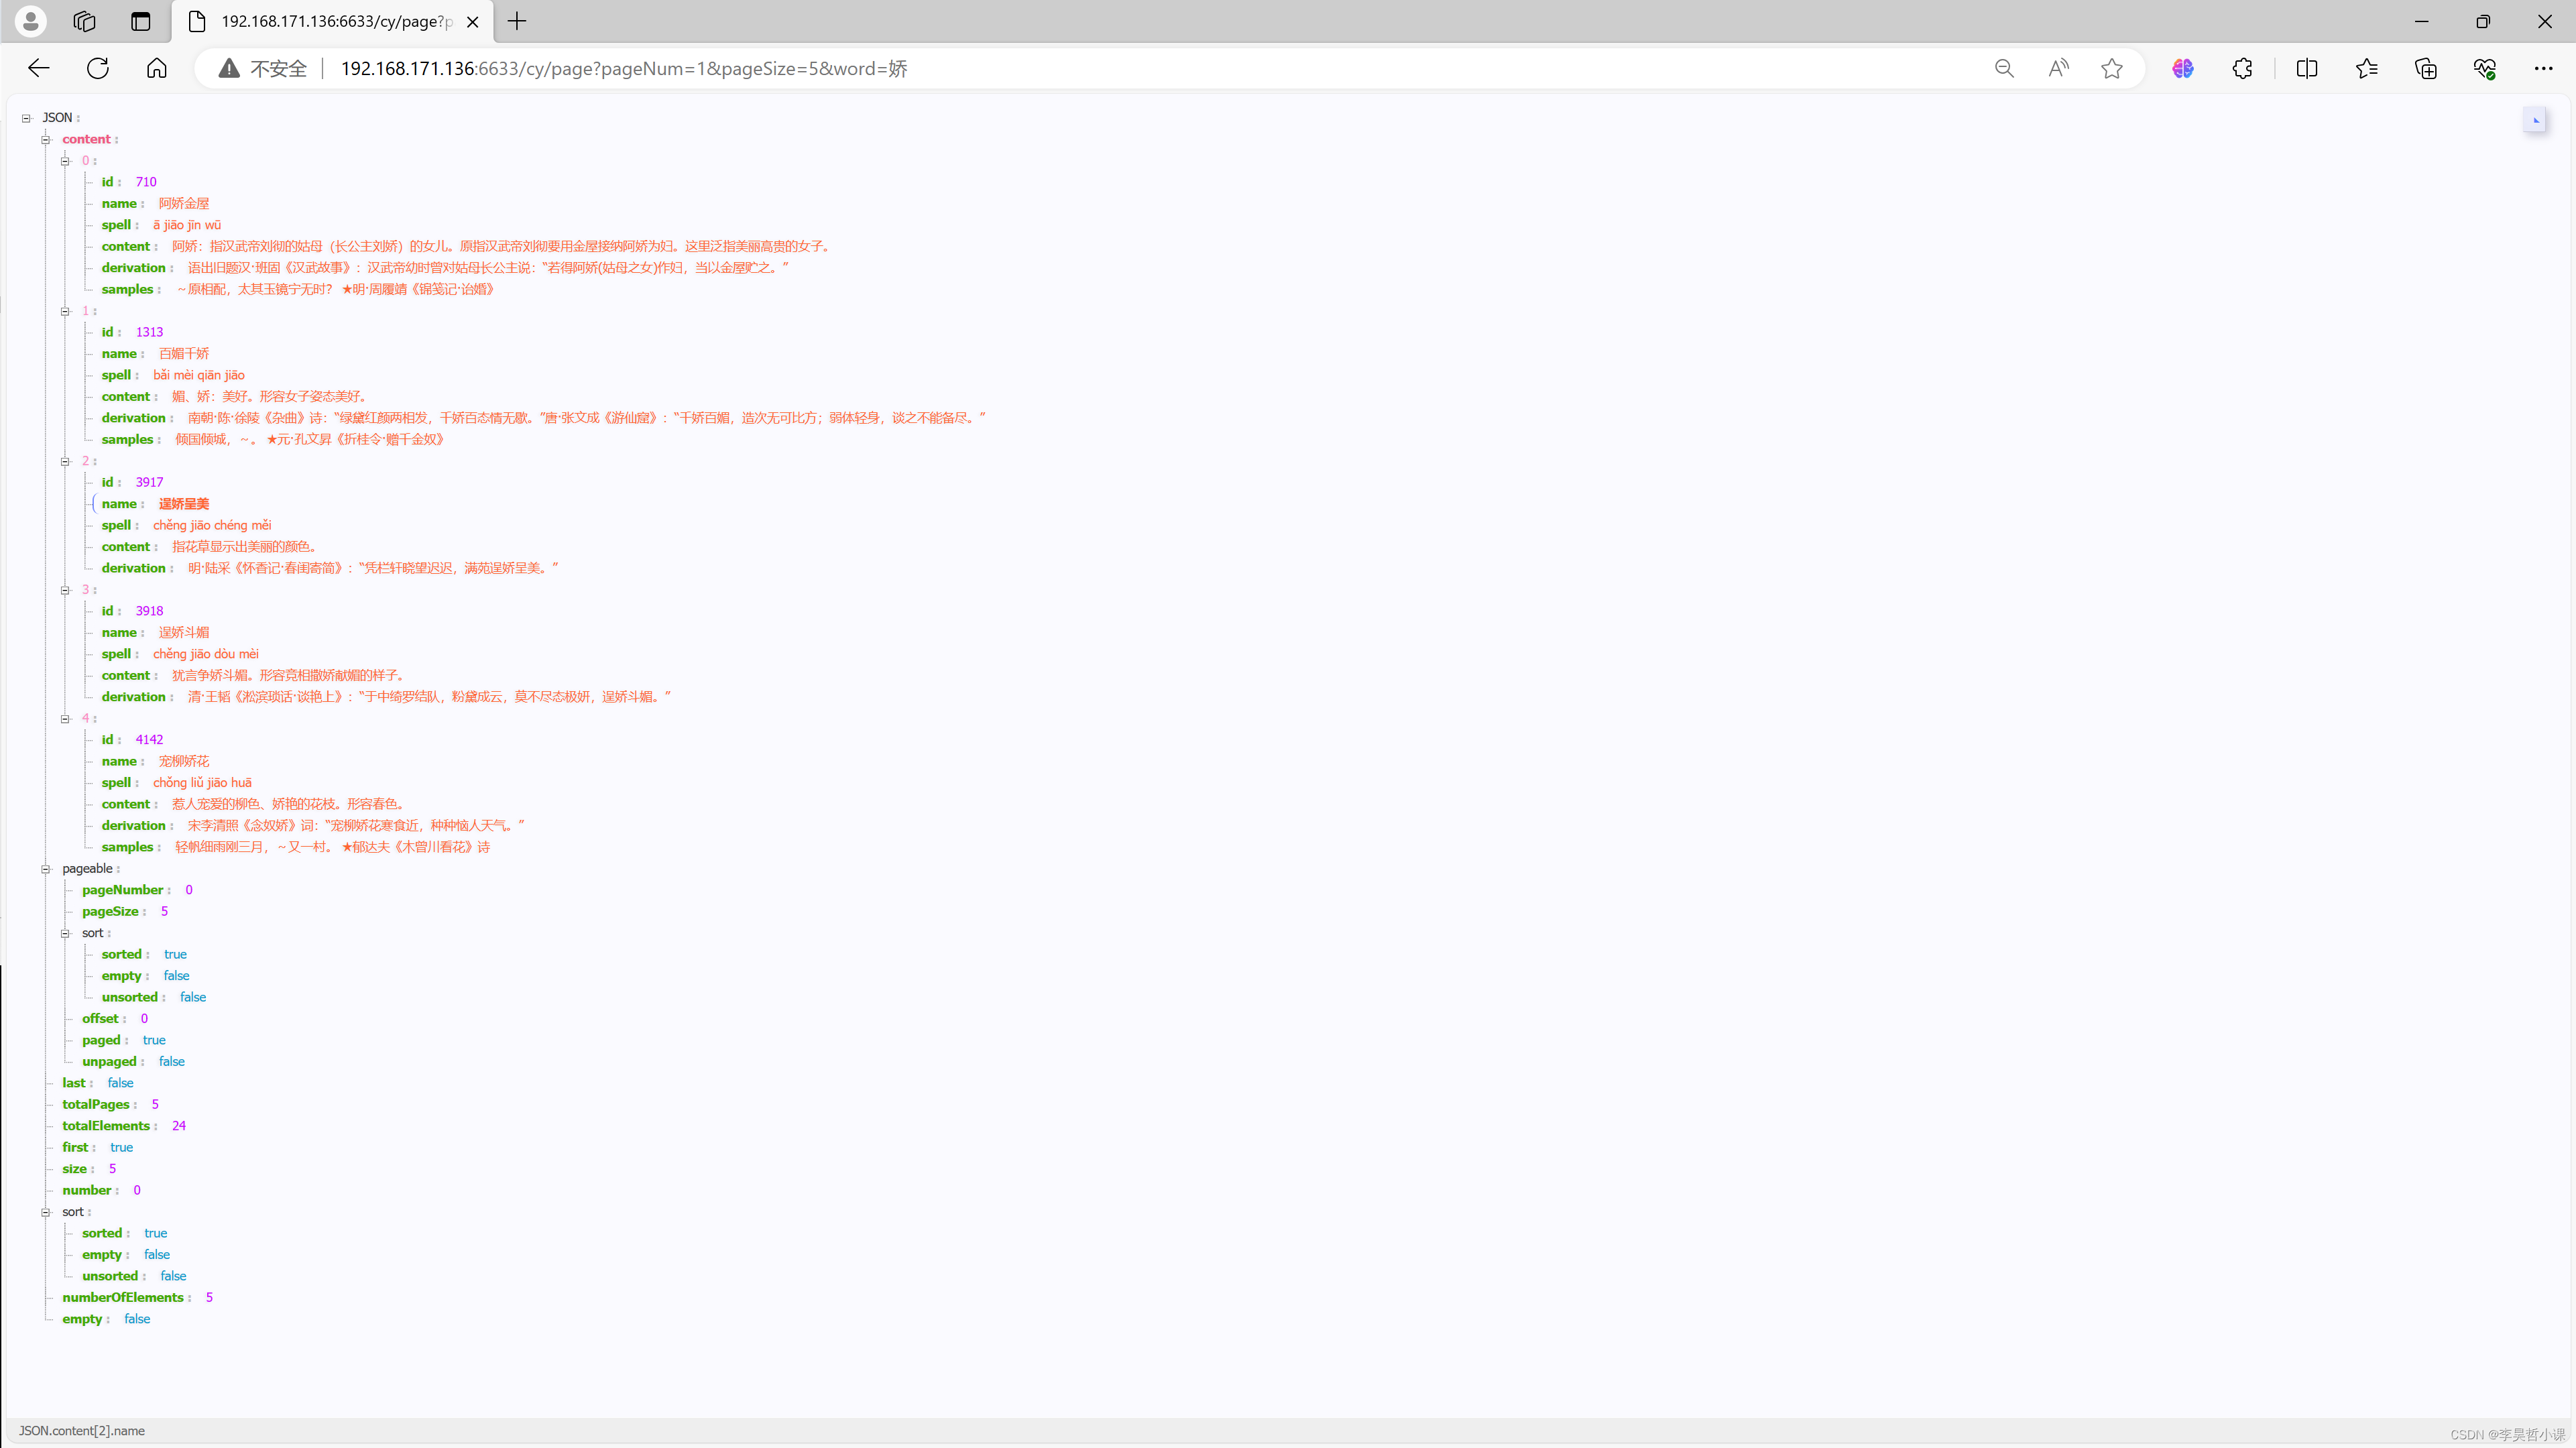2576x1448 pixels.
Task: Click the last key
Action: 74,1083
